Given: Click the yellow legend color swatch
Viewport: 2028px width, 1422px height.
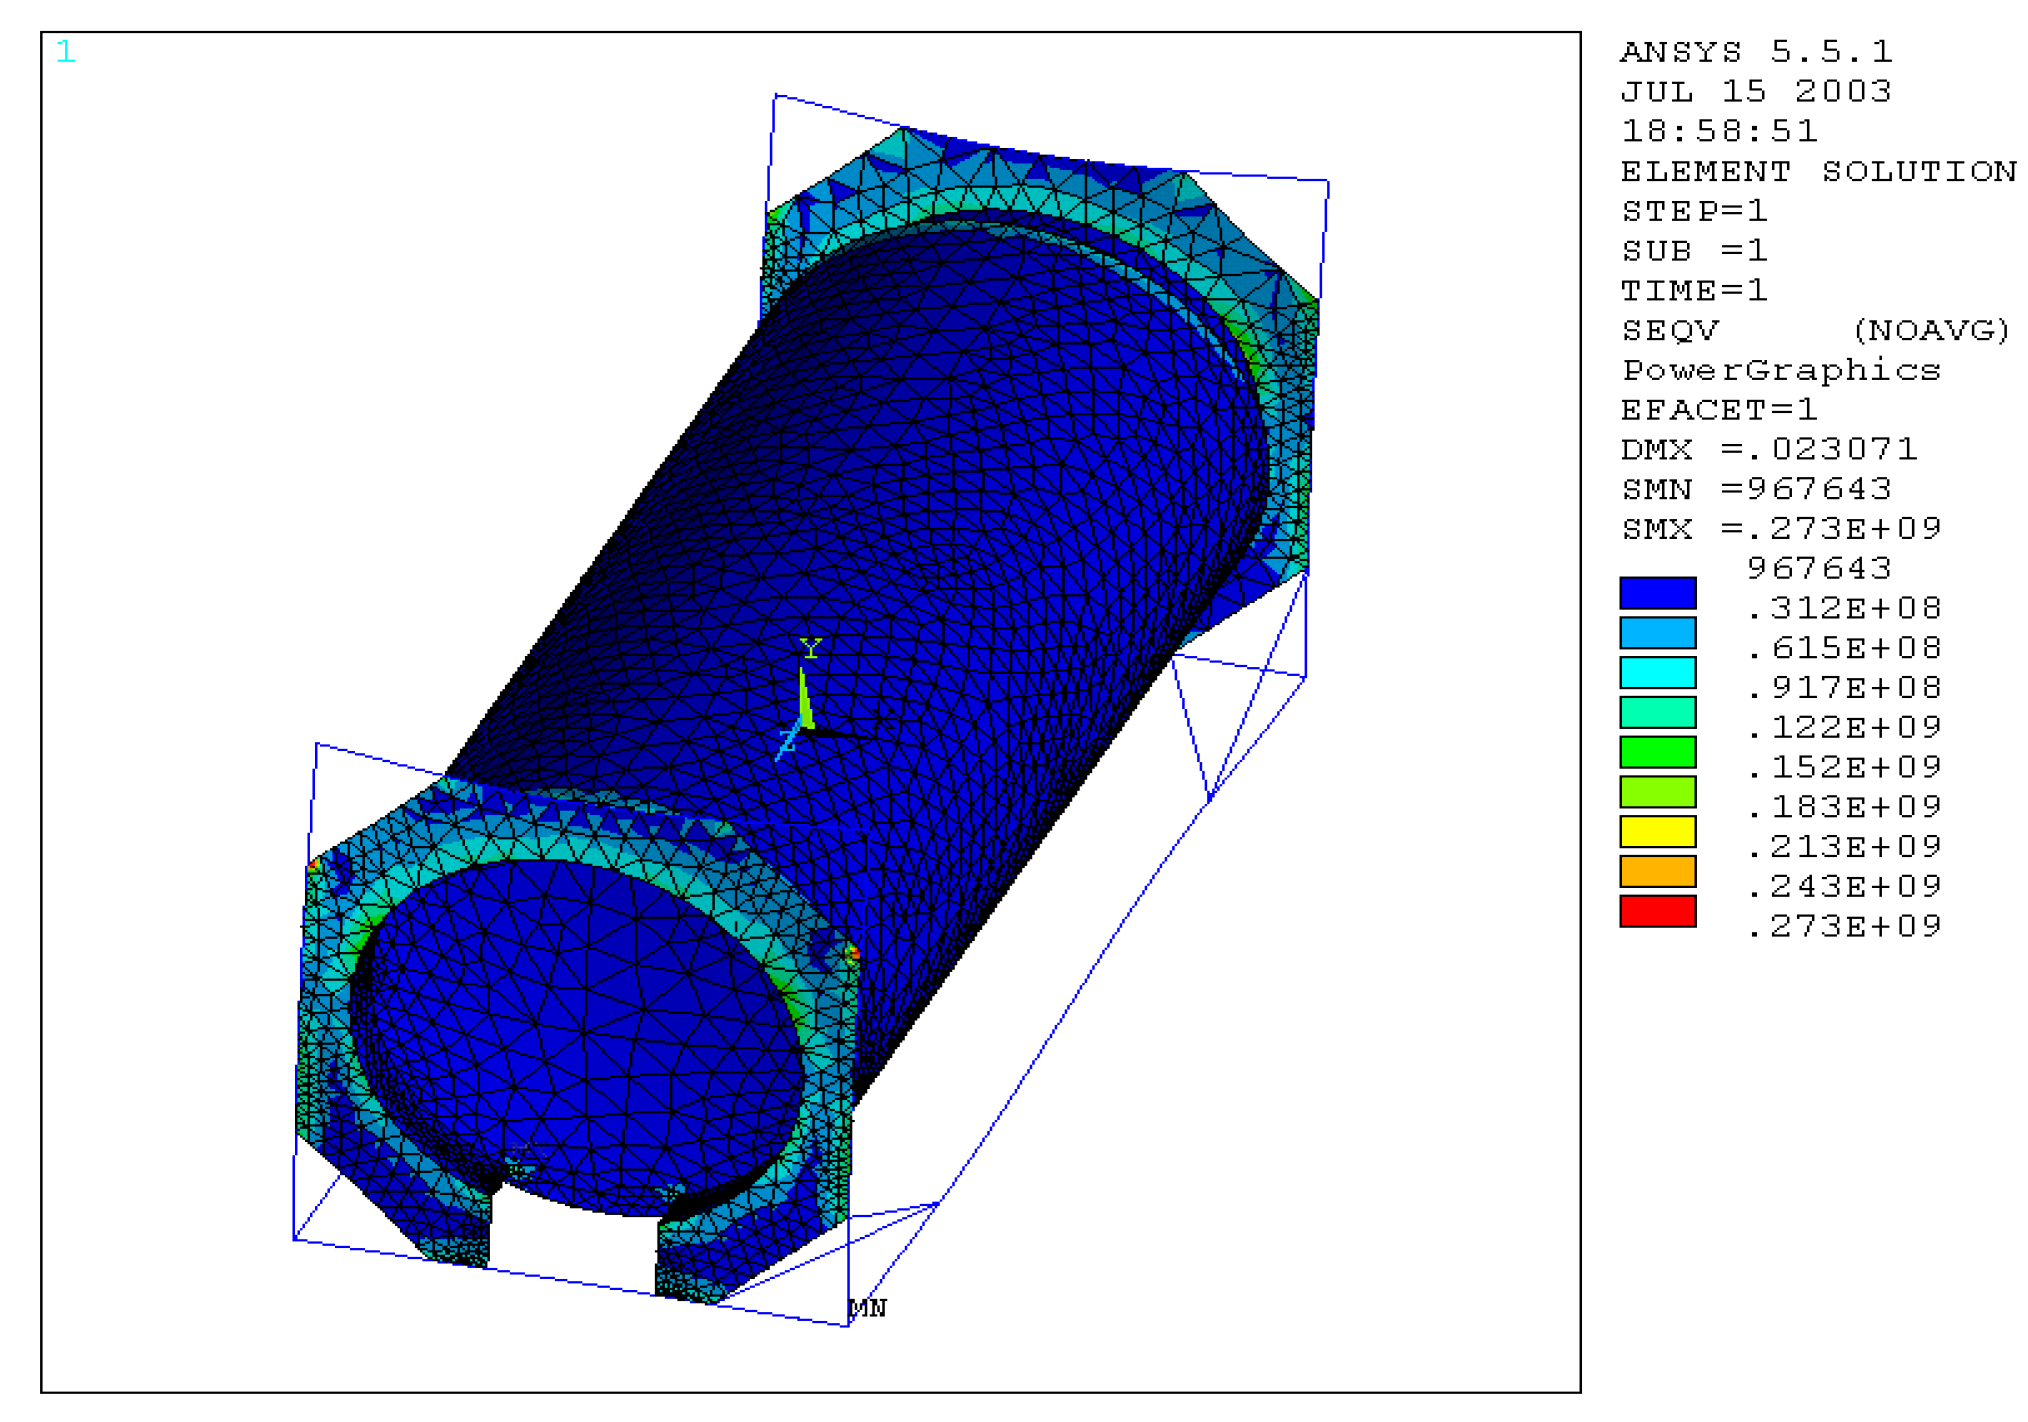Looking at the screenshot, I should [1657, 832].
